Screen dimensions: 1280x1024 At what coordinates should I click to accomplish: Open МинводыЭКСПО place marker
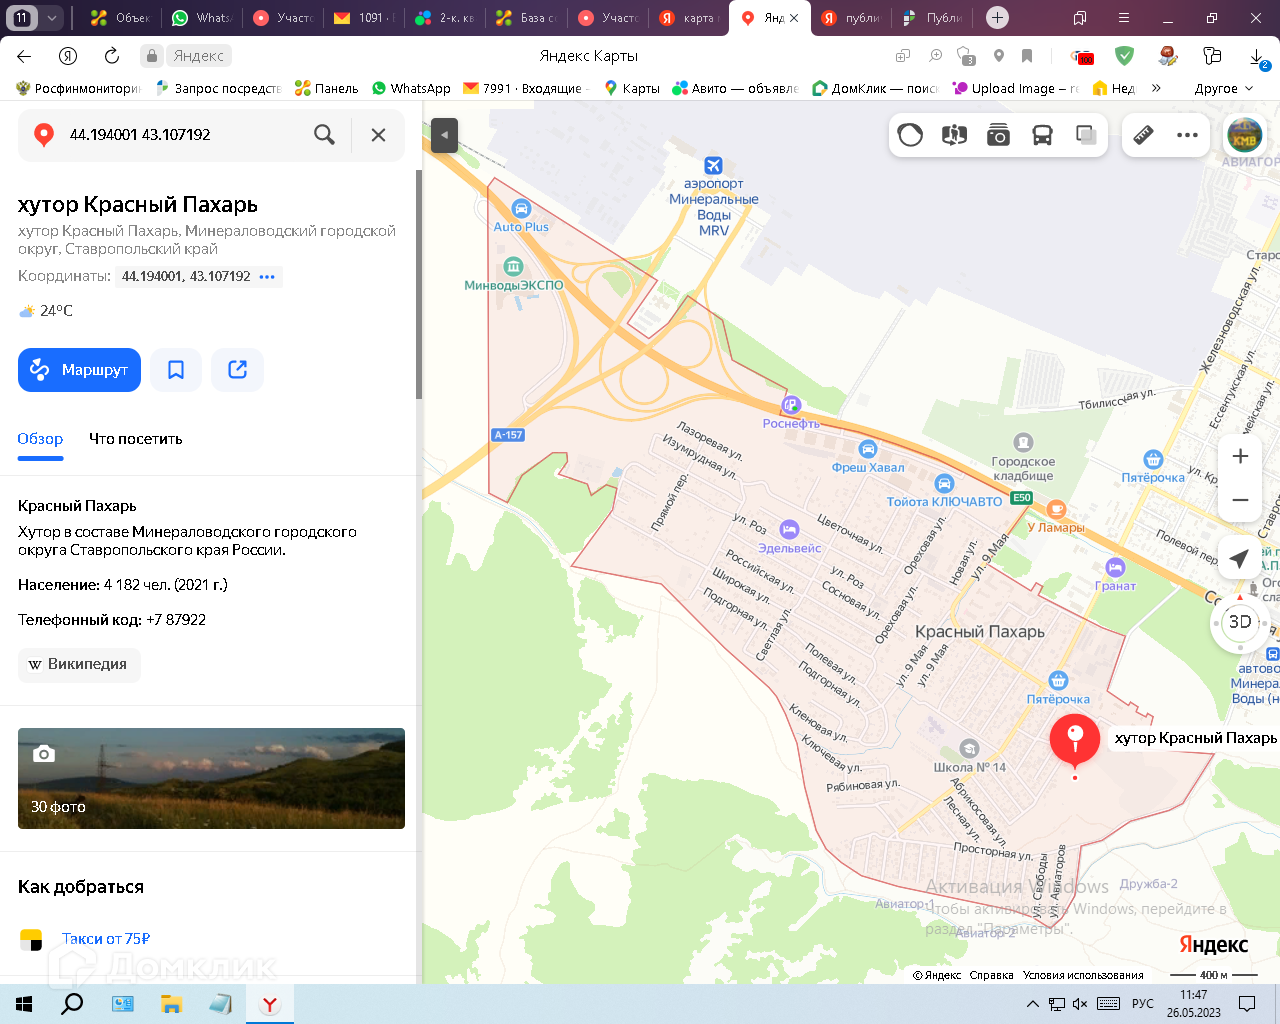click(513, 266)
